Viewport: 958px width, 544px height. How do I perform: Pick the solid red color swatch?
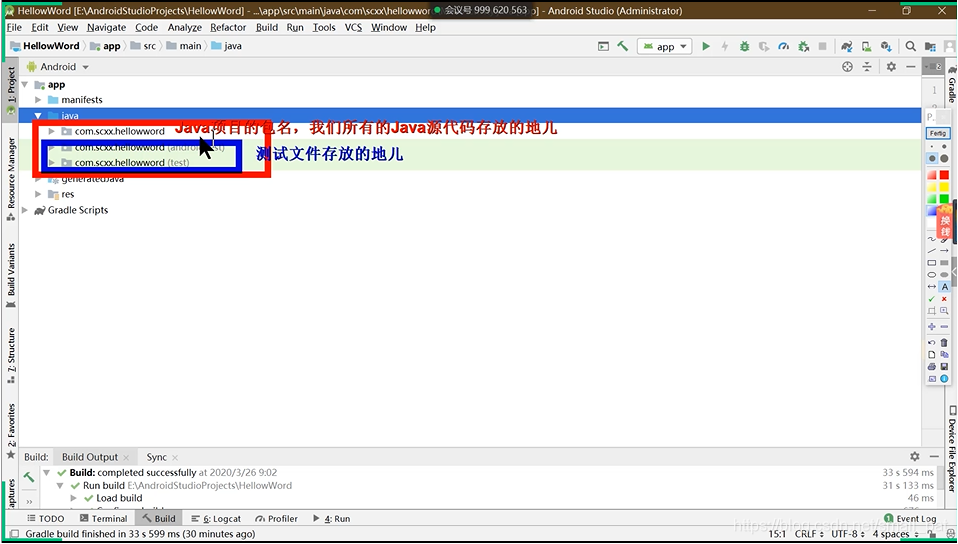(944, 175)
